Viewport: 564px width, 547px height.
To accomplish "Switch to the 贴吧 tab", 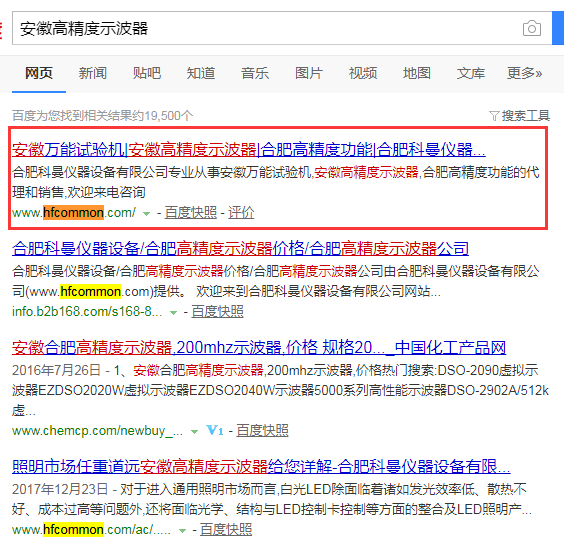I will tap(147, 73).
